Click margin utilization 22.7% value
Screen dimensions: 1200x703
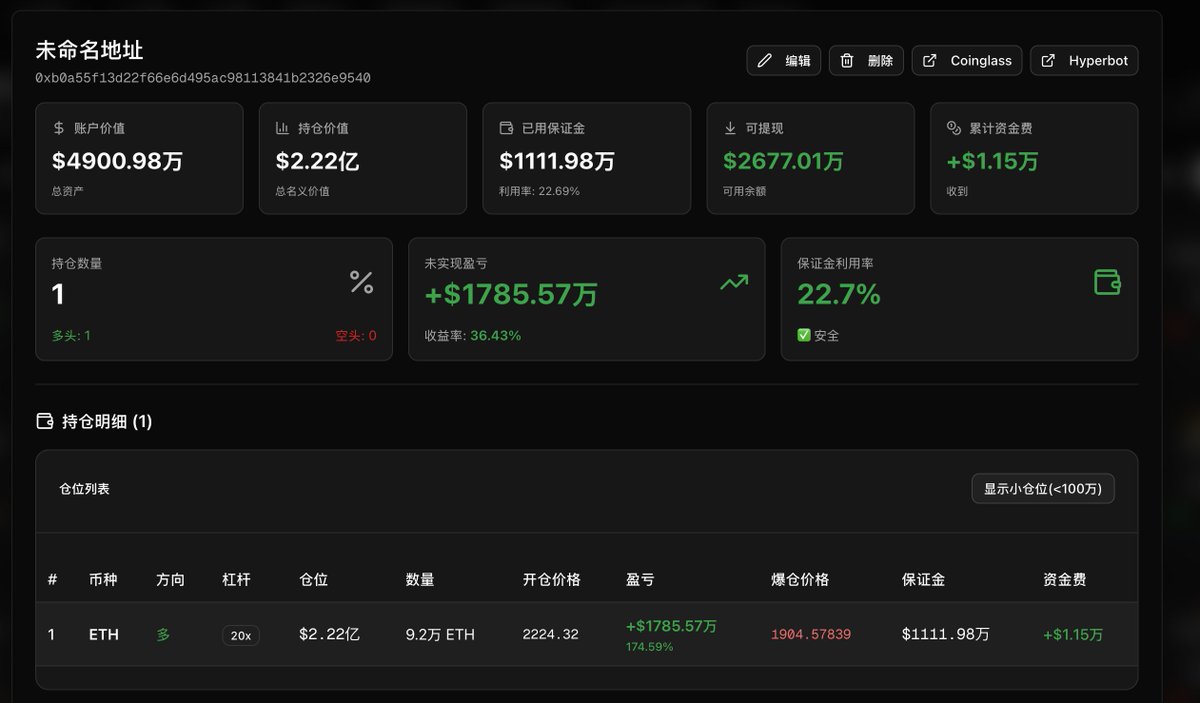tap(839, 294)
